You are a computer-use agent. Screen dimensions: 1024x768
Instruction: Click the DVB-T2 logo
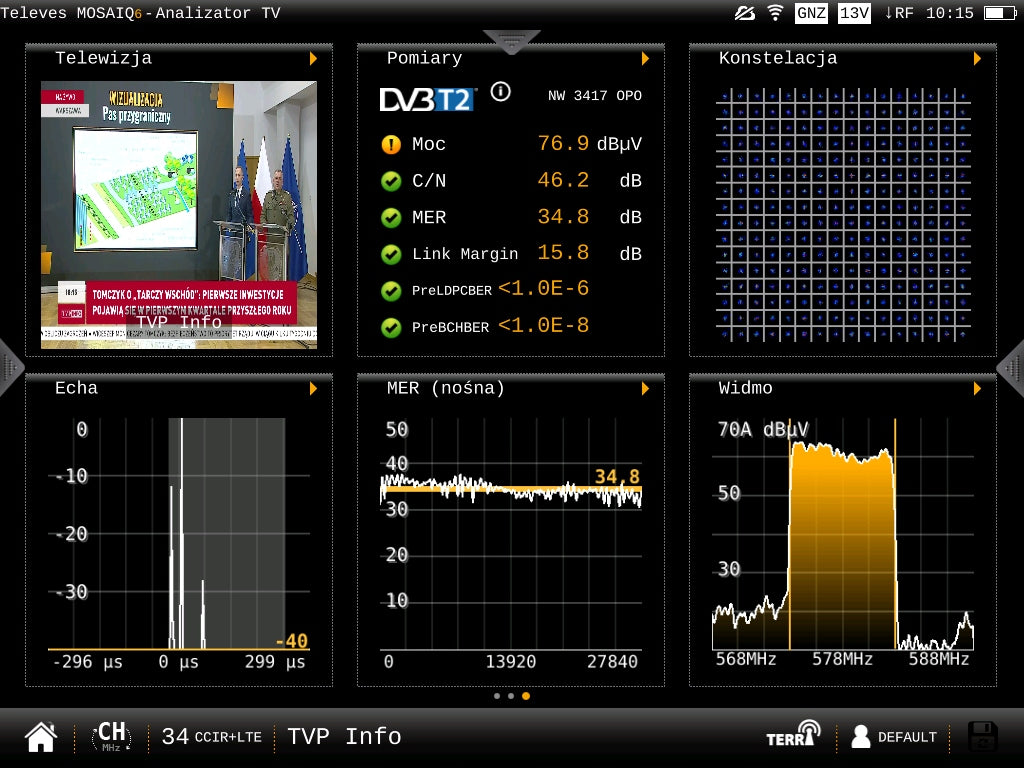[428, 99]
